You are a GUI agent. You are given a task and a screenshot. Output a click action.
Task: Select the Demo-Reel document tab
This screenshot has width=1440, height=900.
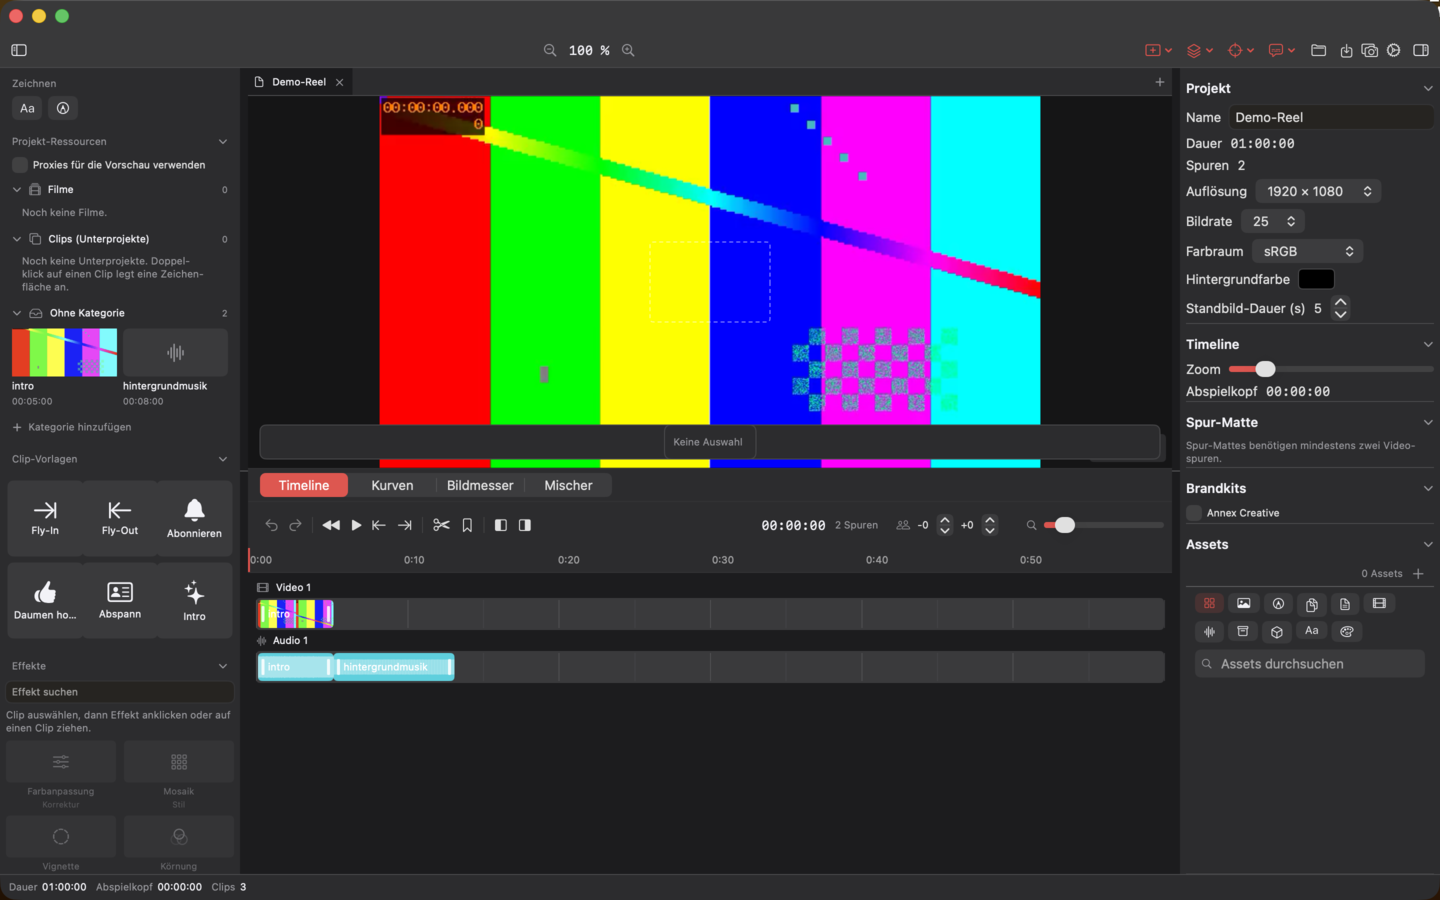coord(299,82)
